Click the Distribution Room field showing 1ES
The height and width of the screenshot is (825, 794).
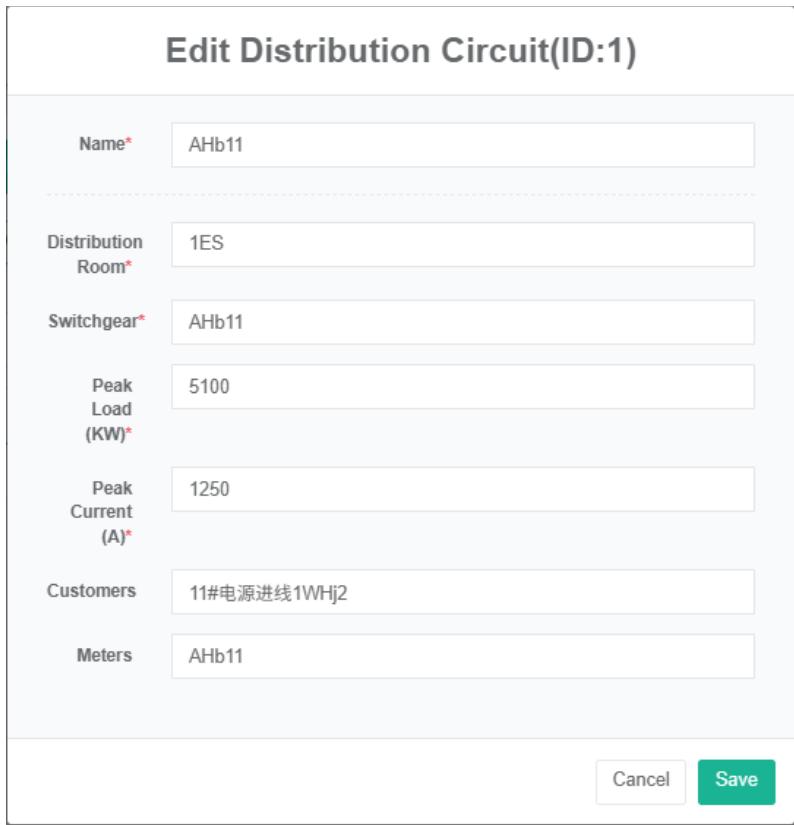click(462, 244)
